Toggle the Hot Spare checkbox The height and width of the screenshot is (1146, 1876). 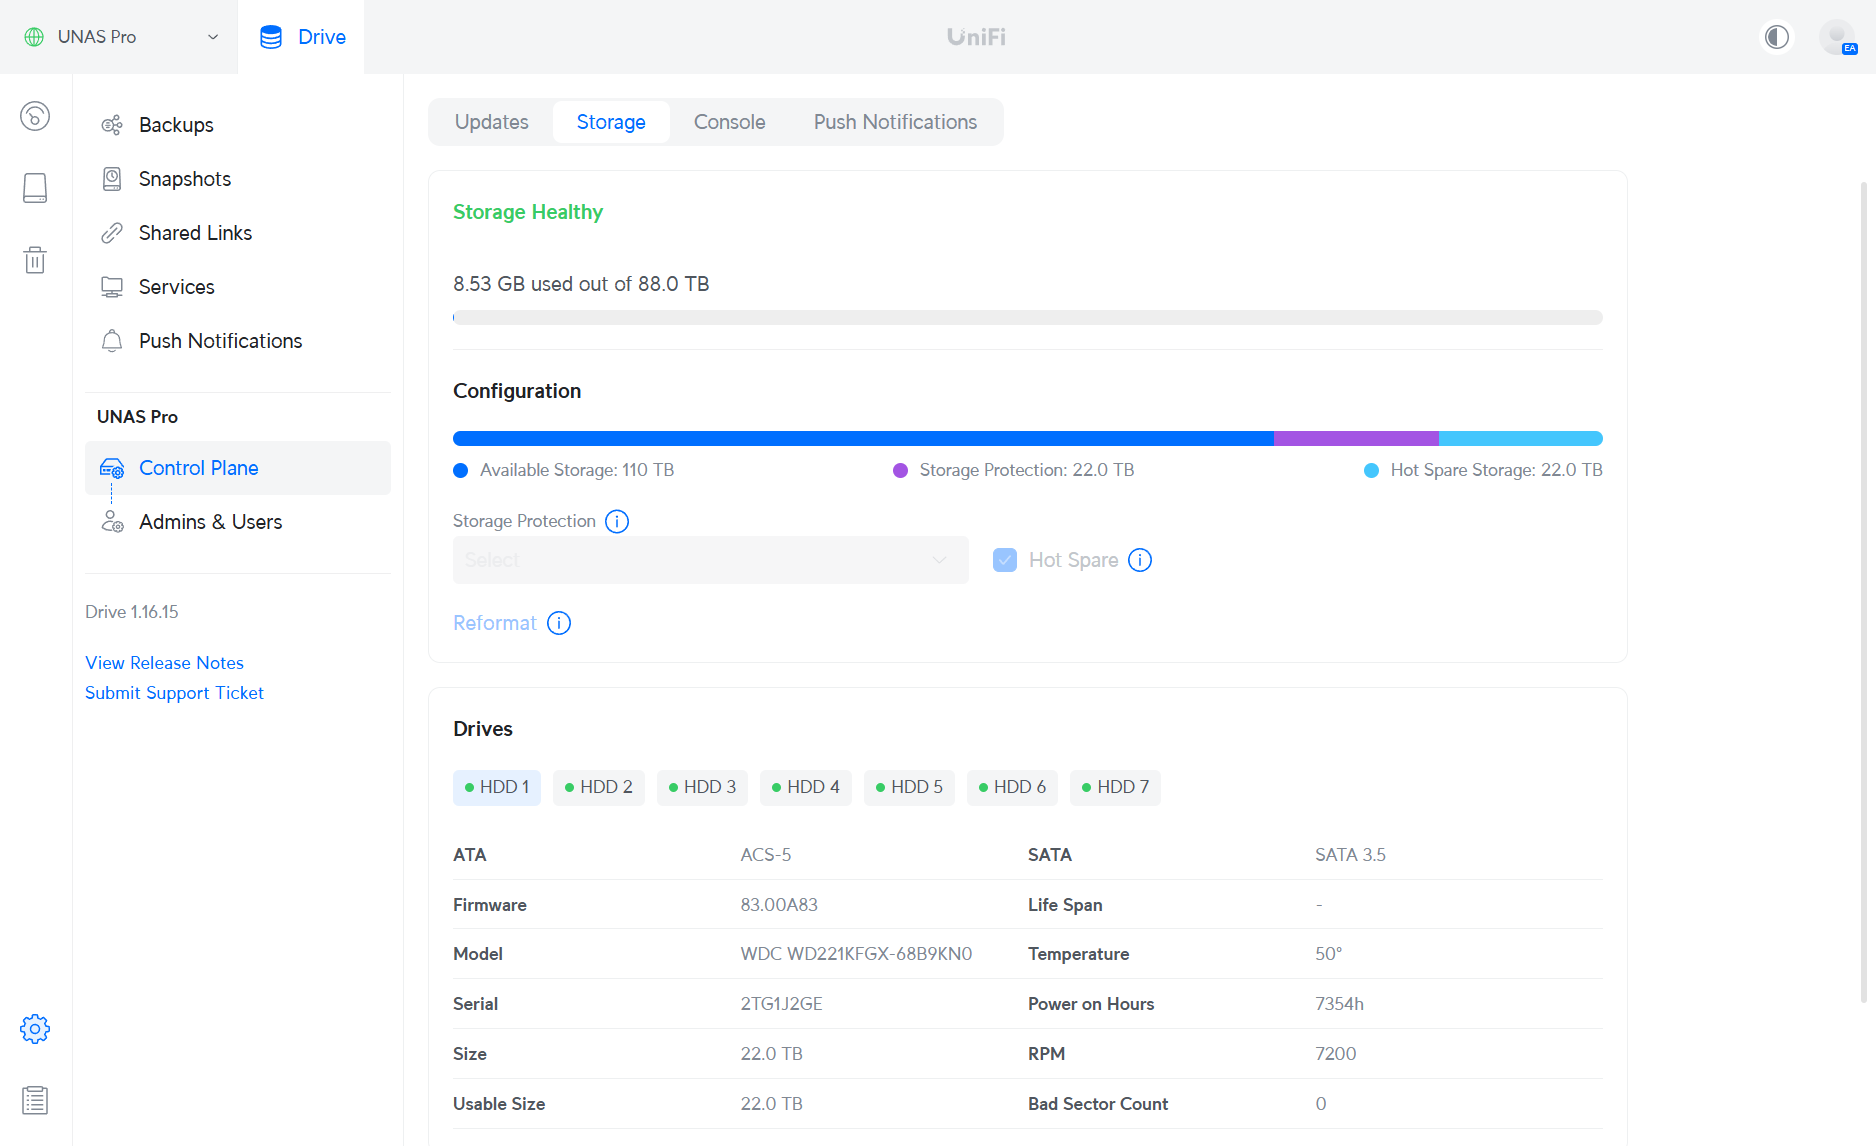point(1005,560)
